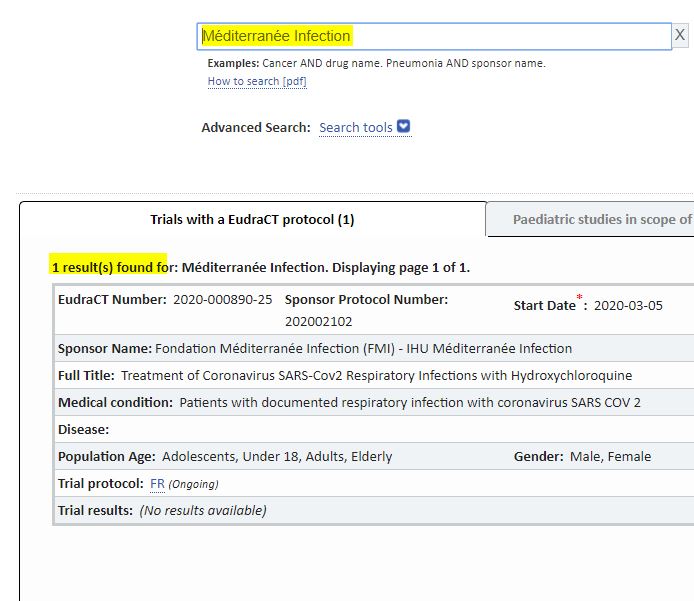Clear the search box with X button
The height and width of the screenshot is (601, 694).
pyautogui.click(x=679, y=35)
